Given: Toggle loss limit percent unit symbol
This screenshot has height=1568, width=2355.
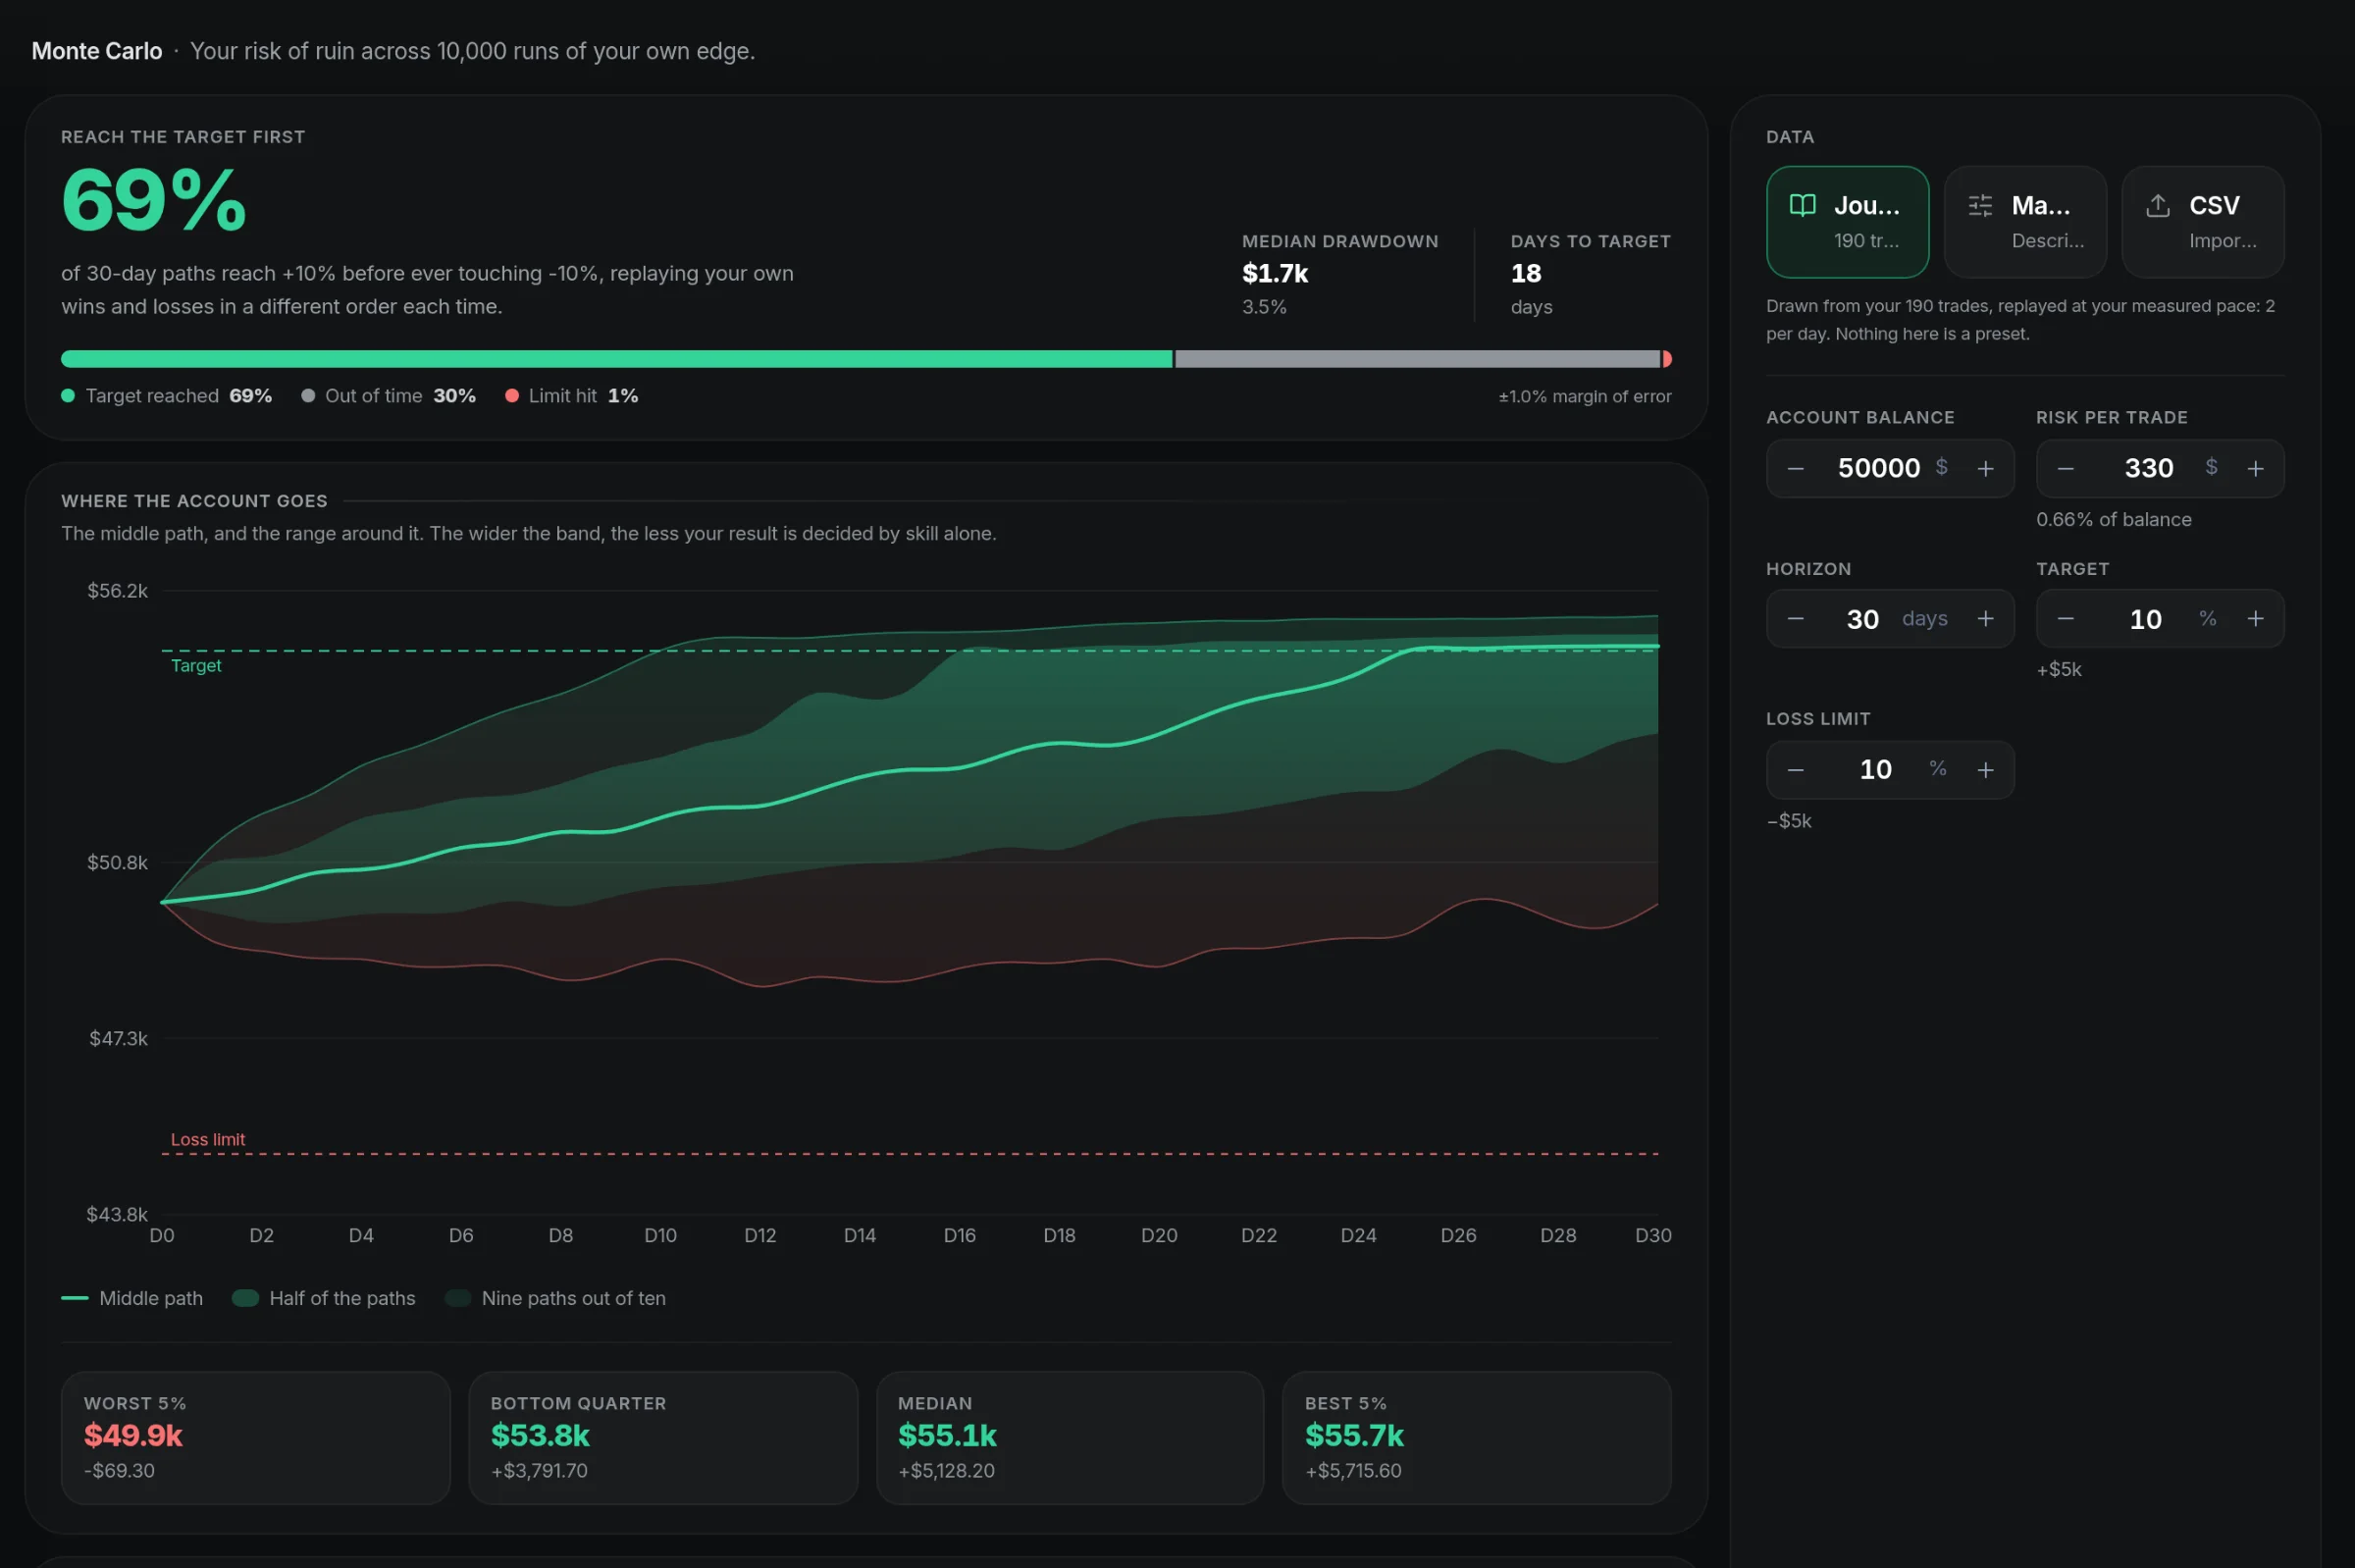Looking at the screenshot, I should coord(1938,769).
